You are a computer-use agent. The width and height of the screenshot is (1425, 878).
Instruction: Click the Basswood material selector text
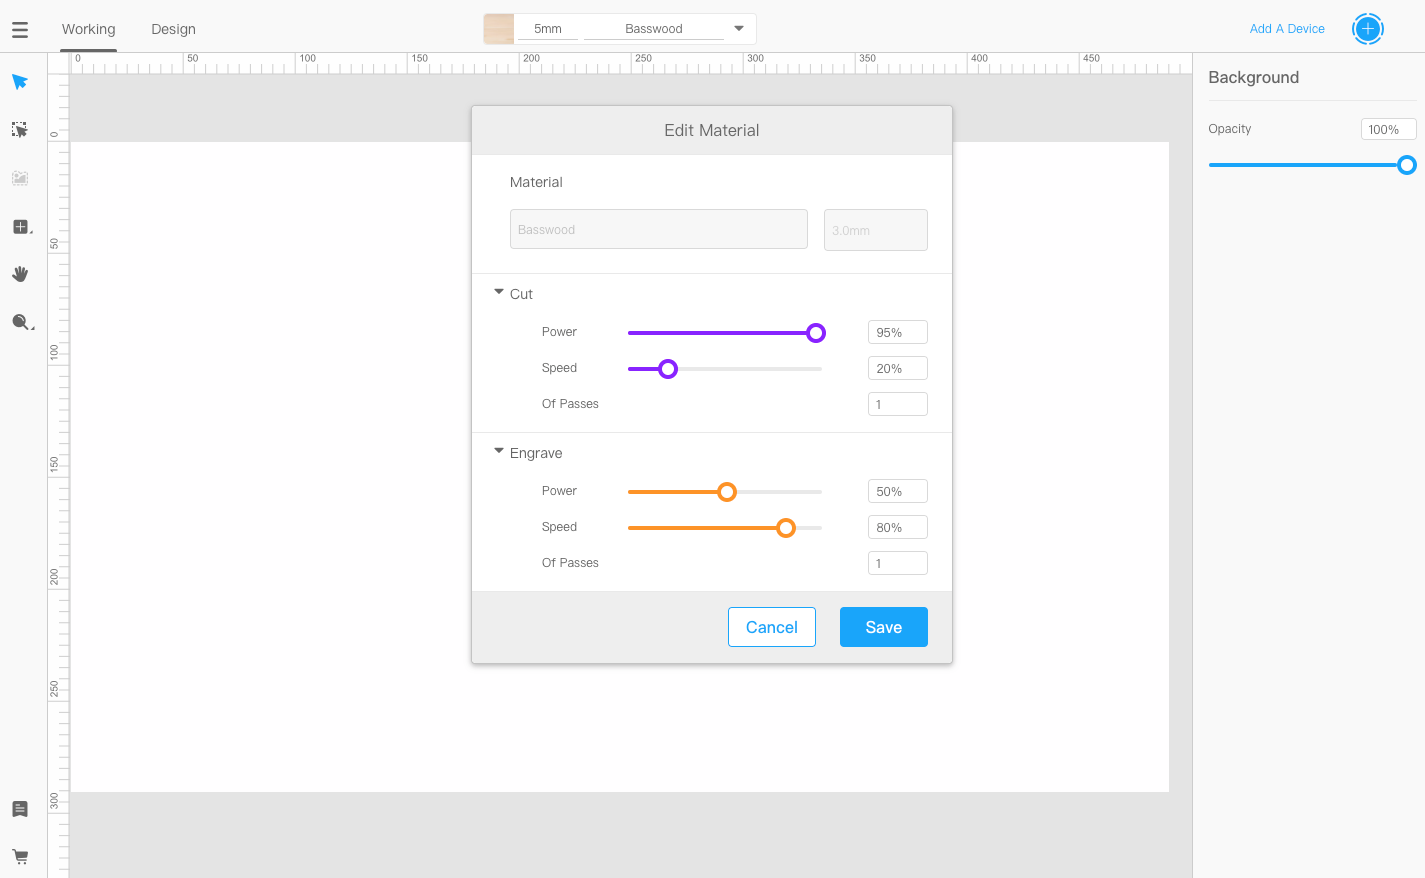pos(654,29)
